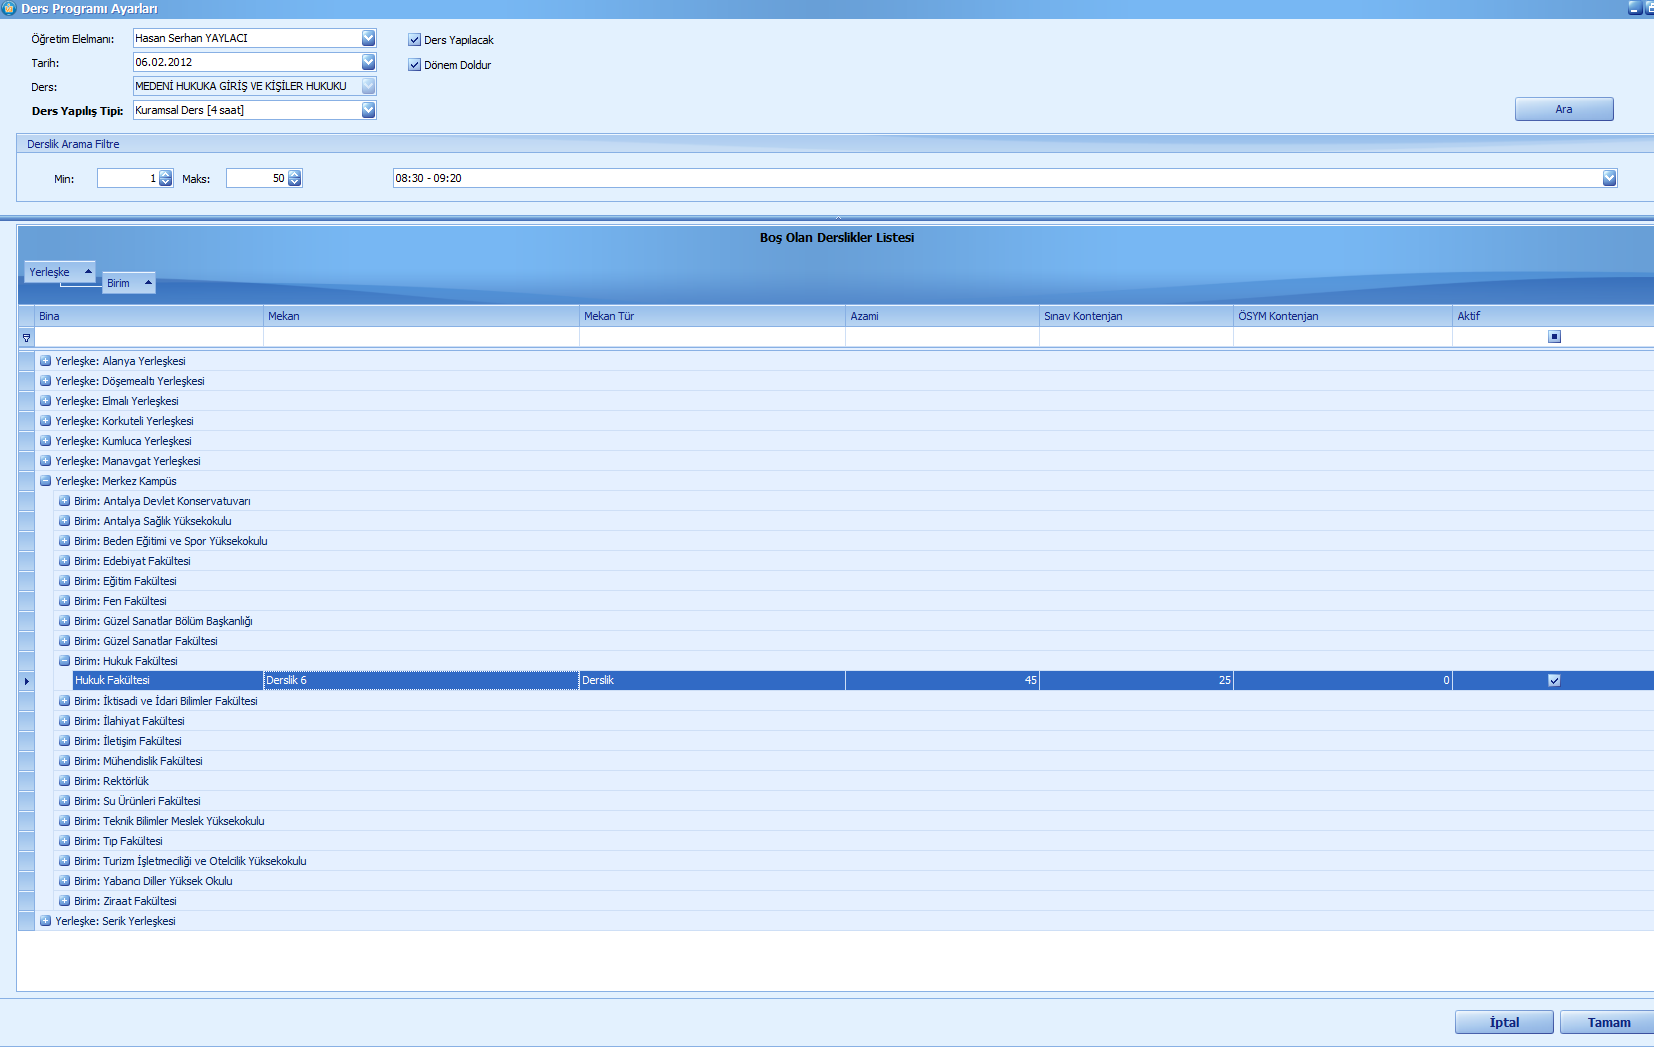Adjust the Maks value spinner
1654x1047 pixels.
pos(294,178)
